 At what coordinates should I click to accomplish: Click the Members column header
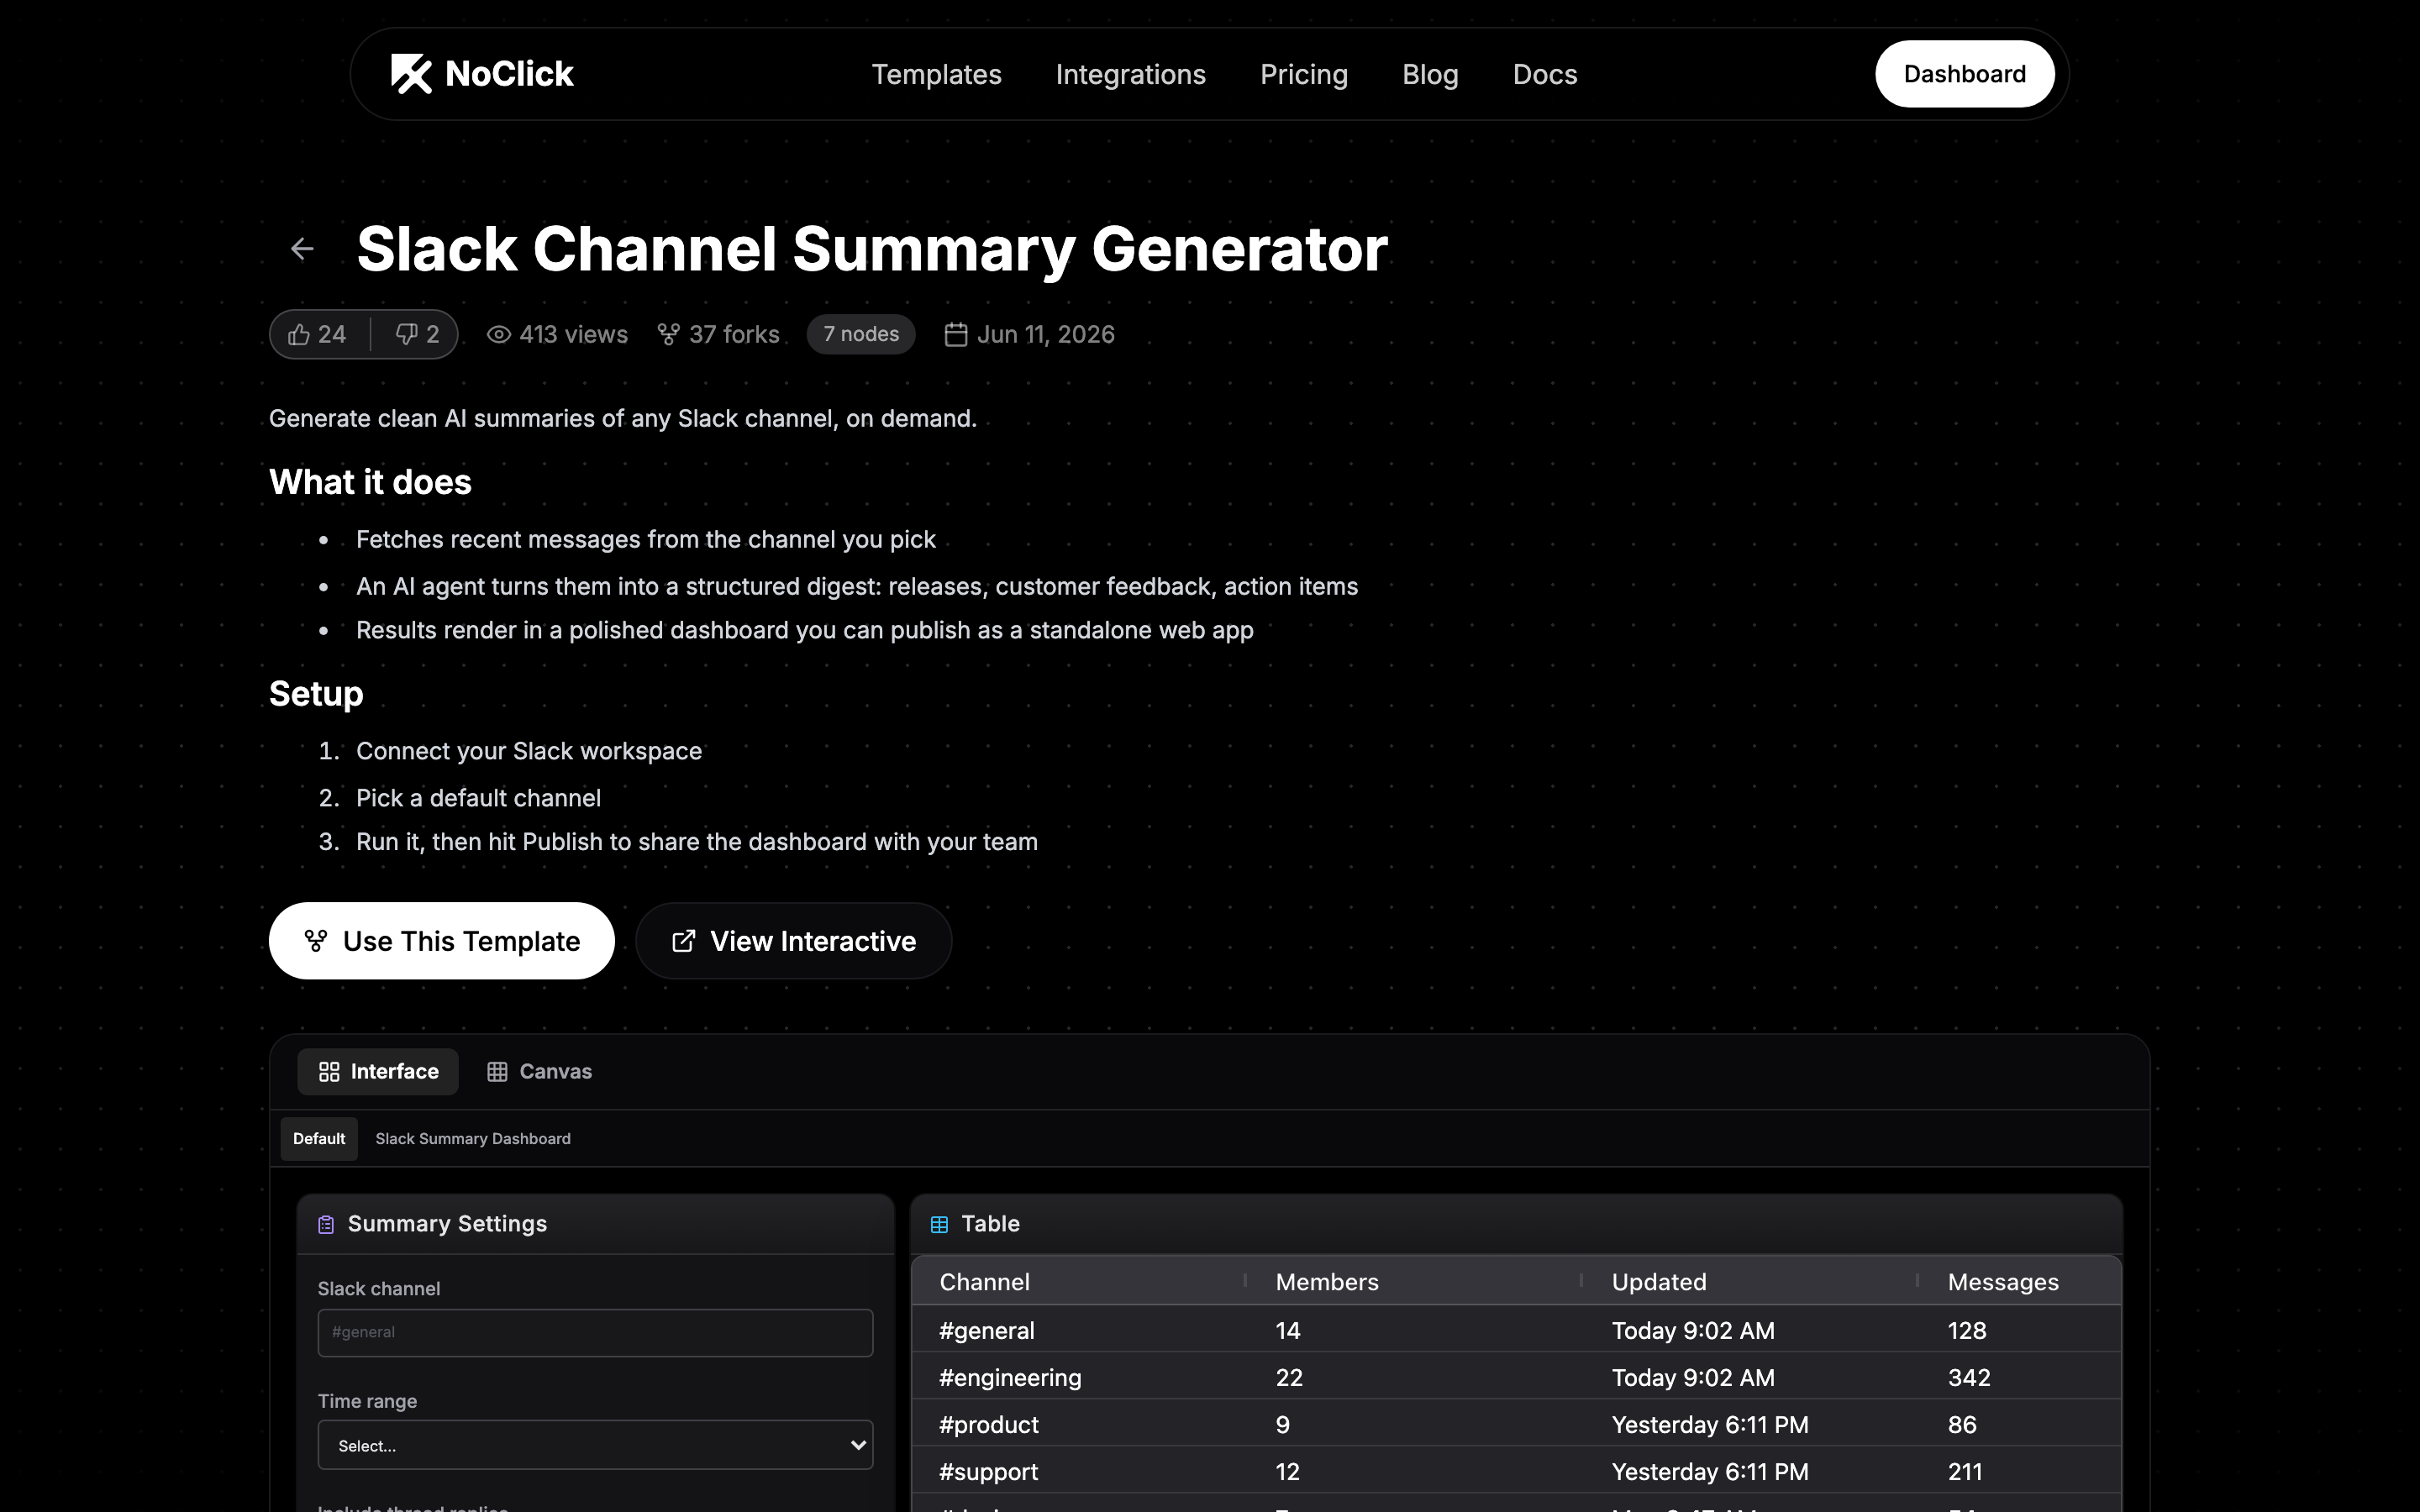(x=1327, y=1282)
